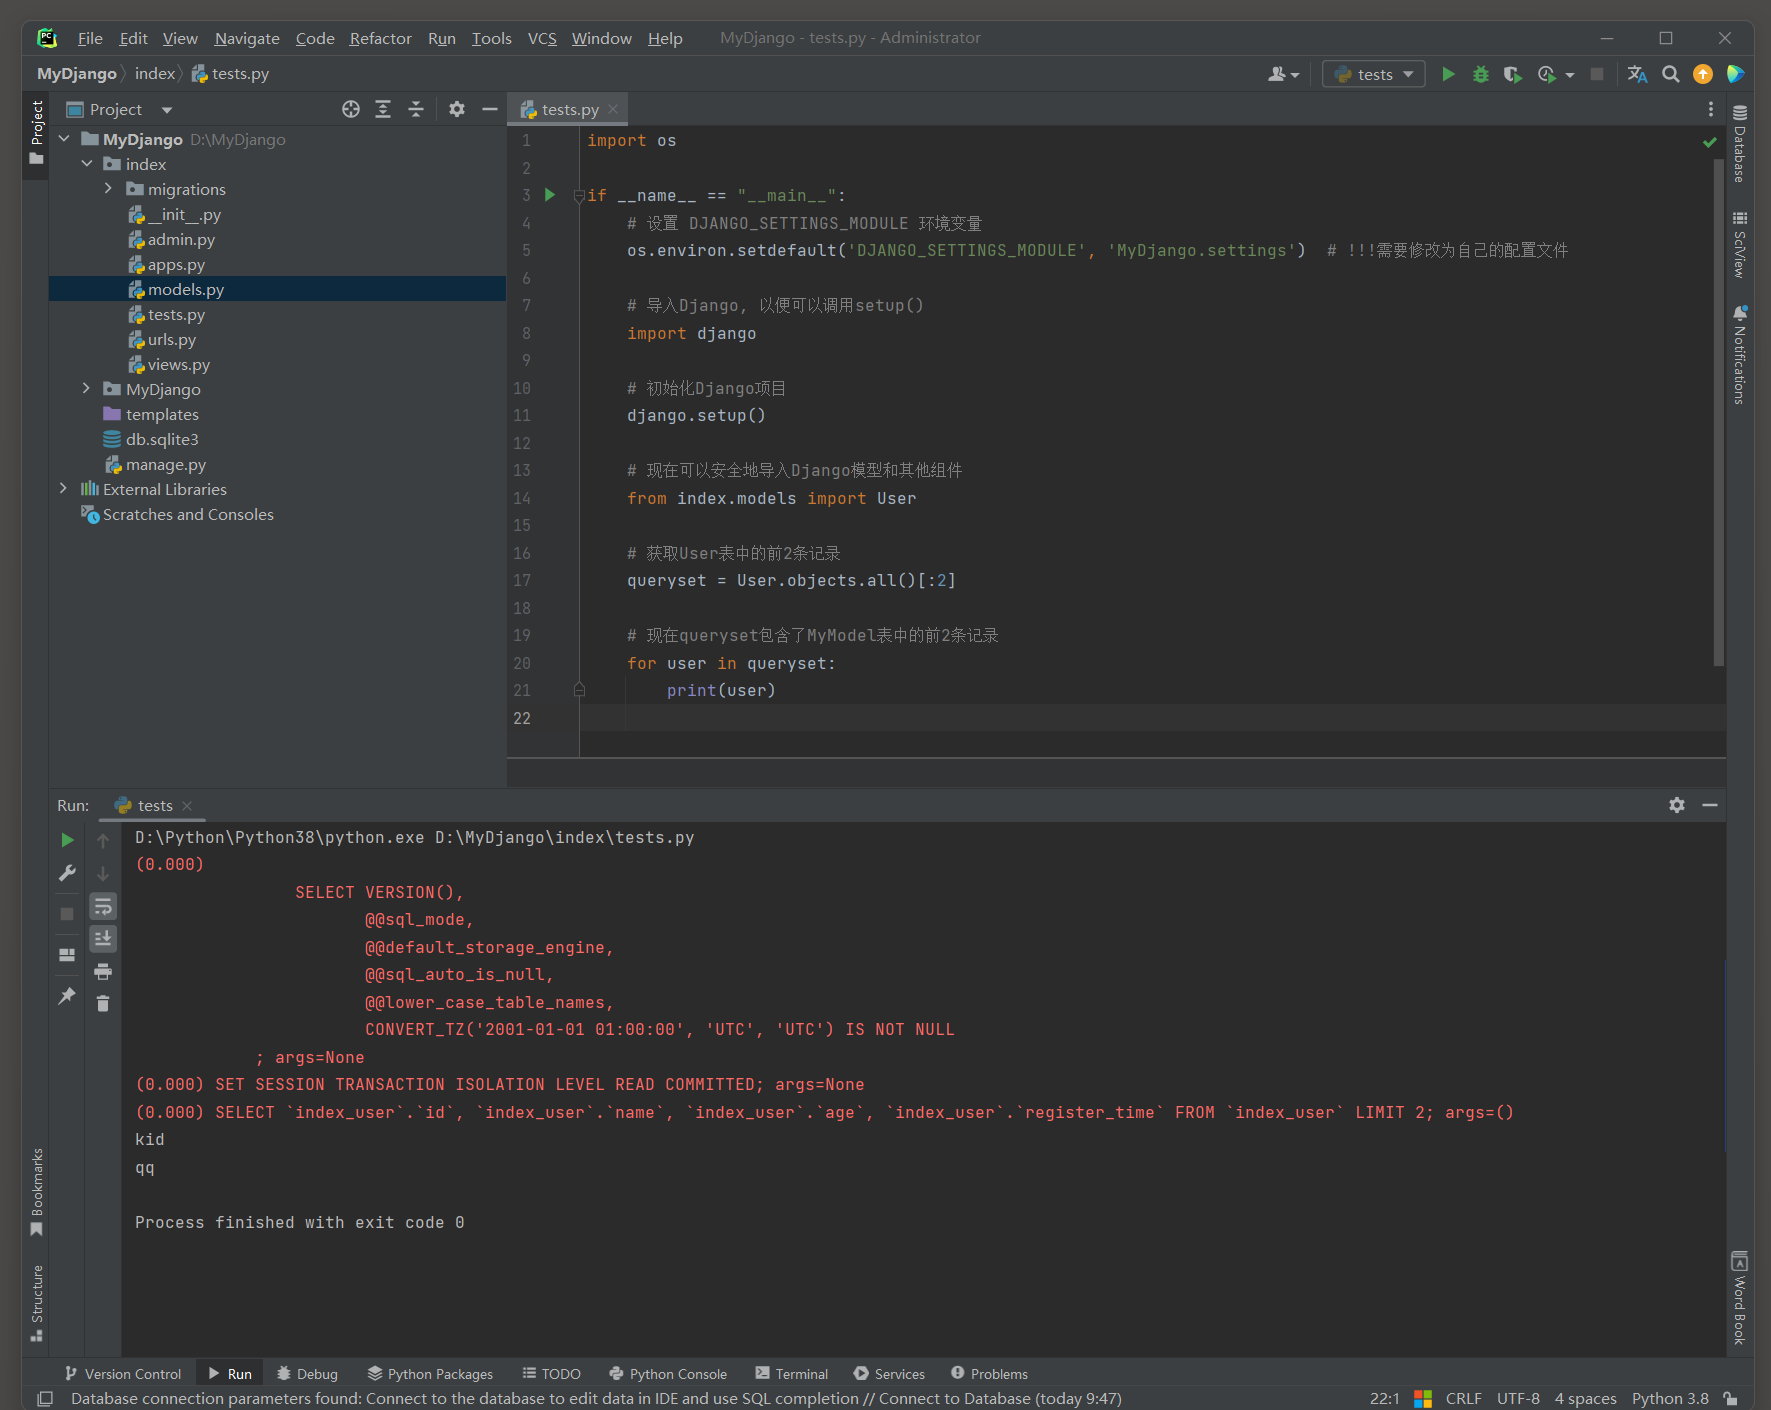Image resolution: width=1771 pixels, height=1410 pixels.
Task: Expand the migrations folder
Action: click(x=109, y=189)
